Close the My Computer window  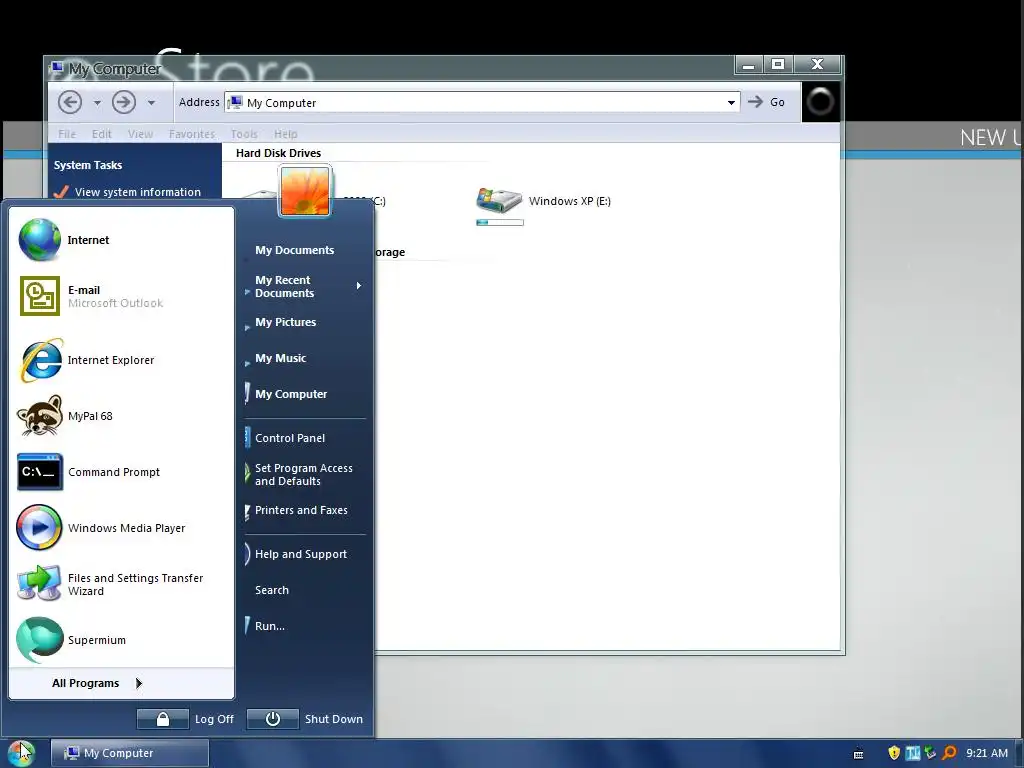pos(817,65)
